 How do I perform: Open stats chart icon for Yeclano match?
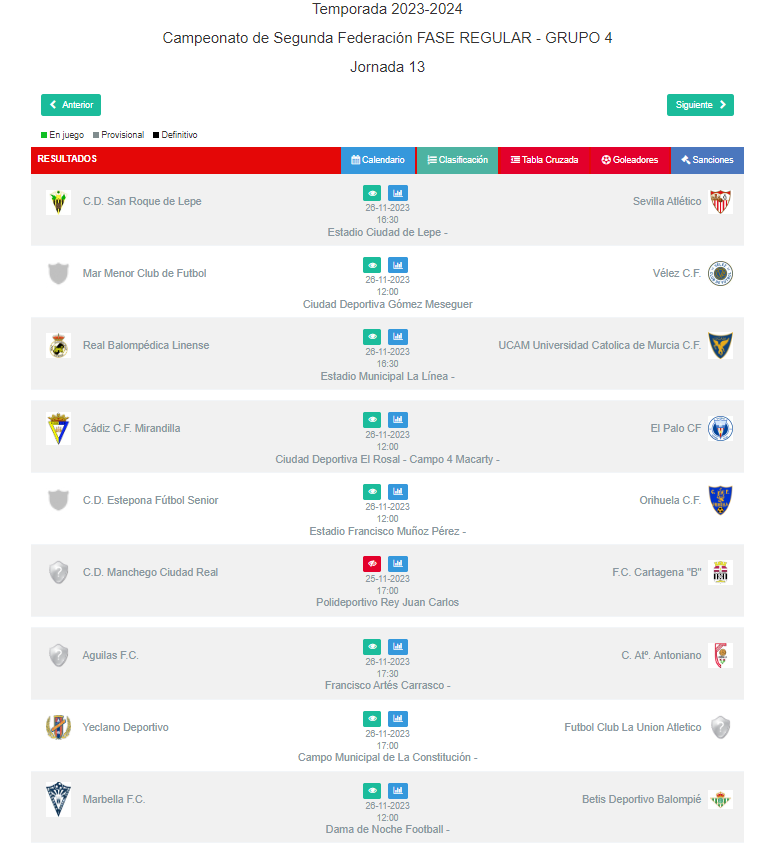(x=398, y=719)
